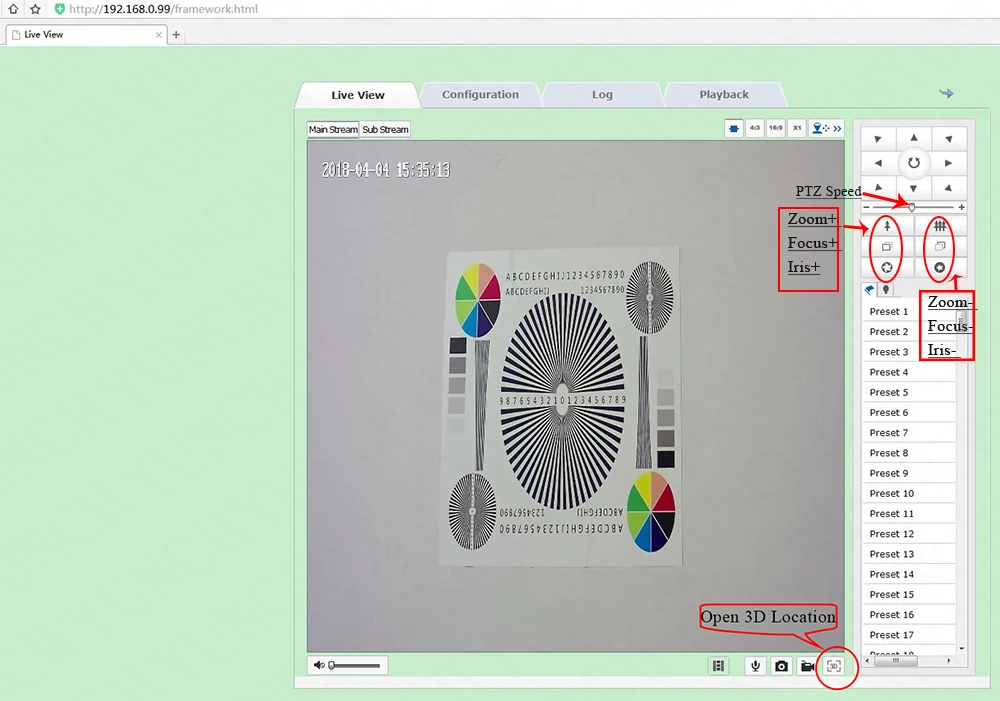Click the blue logout arrow icon
Viewport: 1000px width, 701px height.
click(946, 93)
